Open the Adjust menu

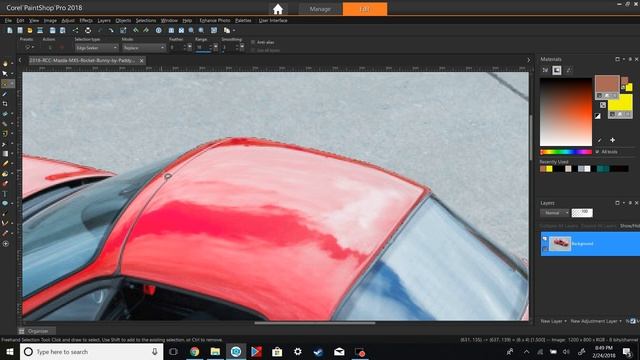coord(68,20)
